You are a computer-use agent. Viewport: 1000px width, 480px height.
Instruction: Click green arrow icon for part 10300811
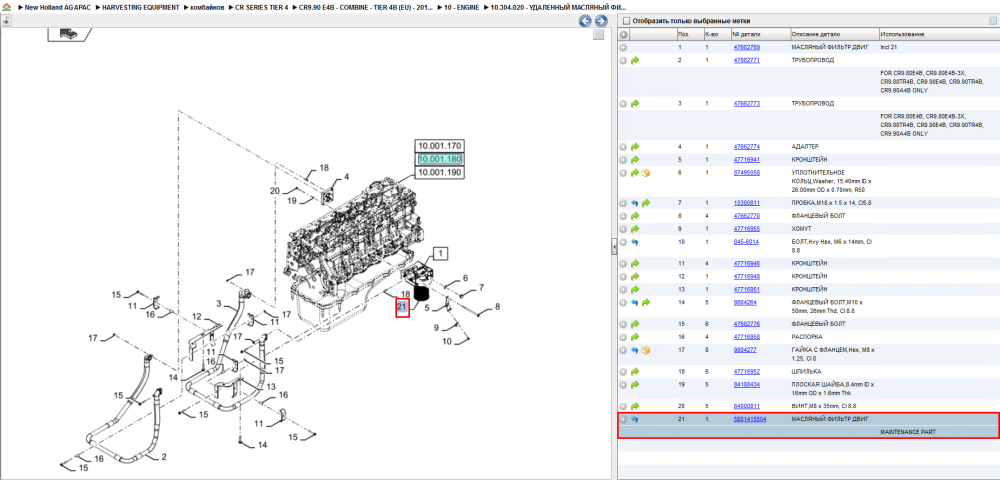click(645, 203)
